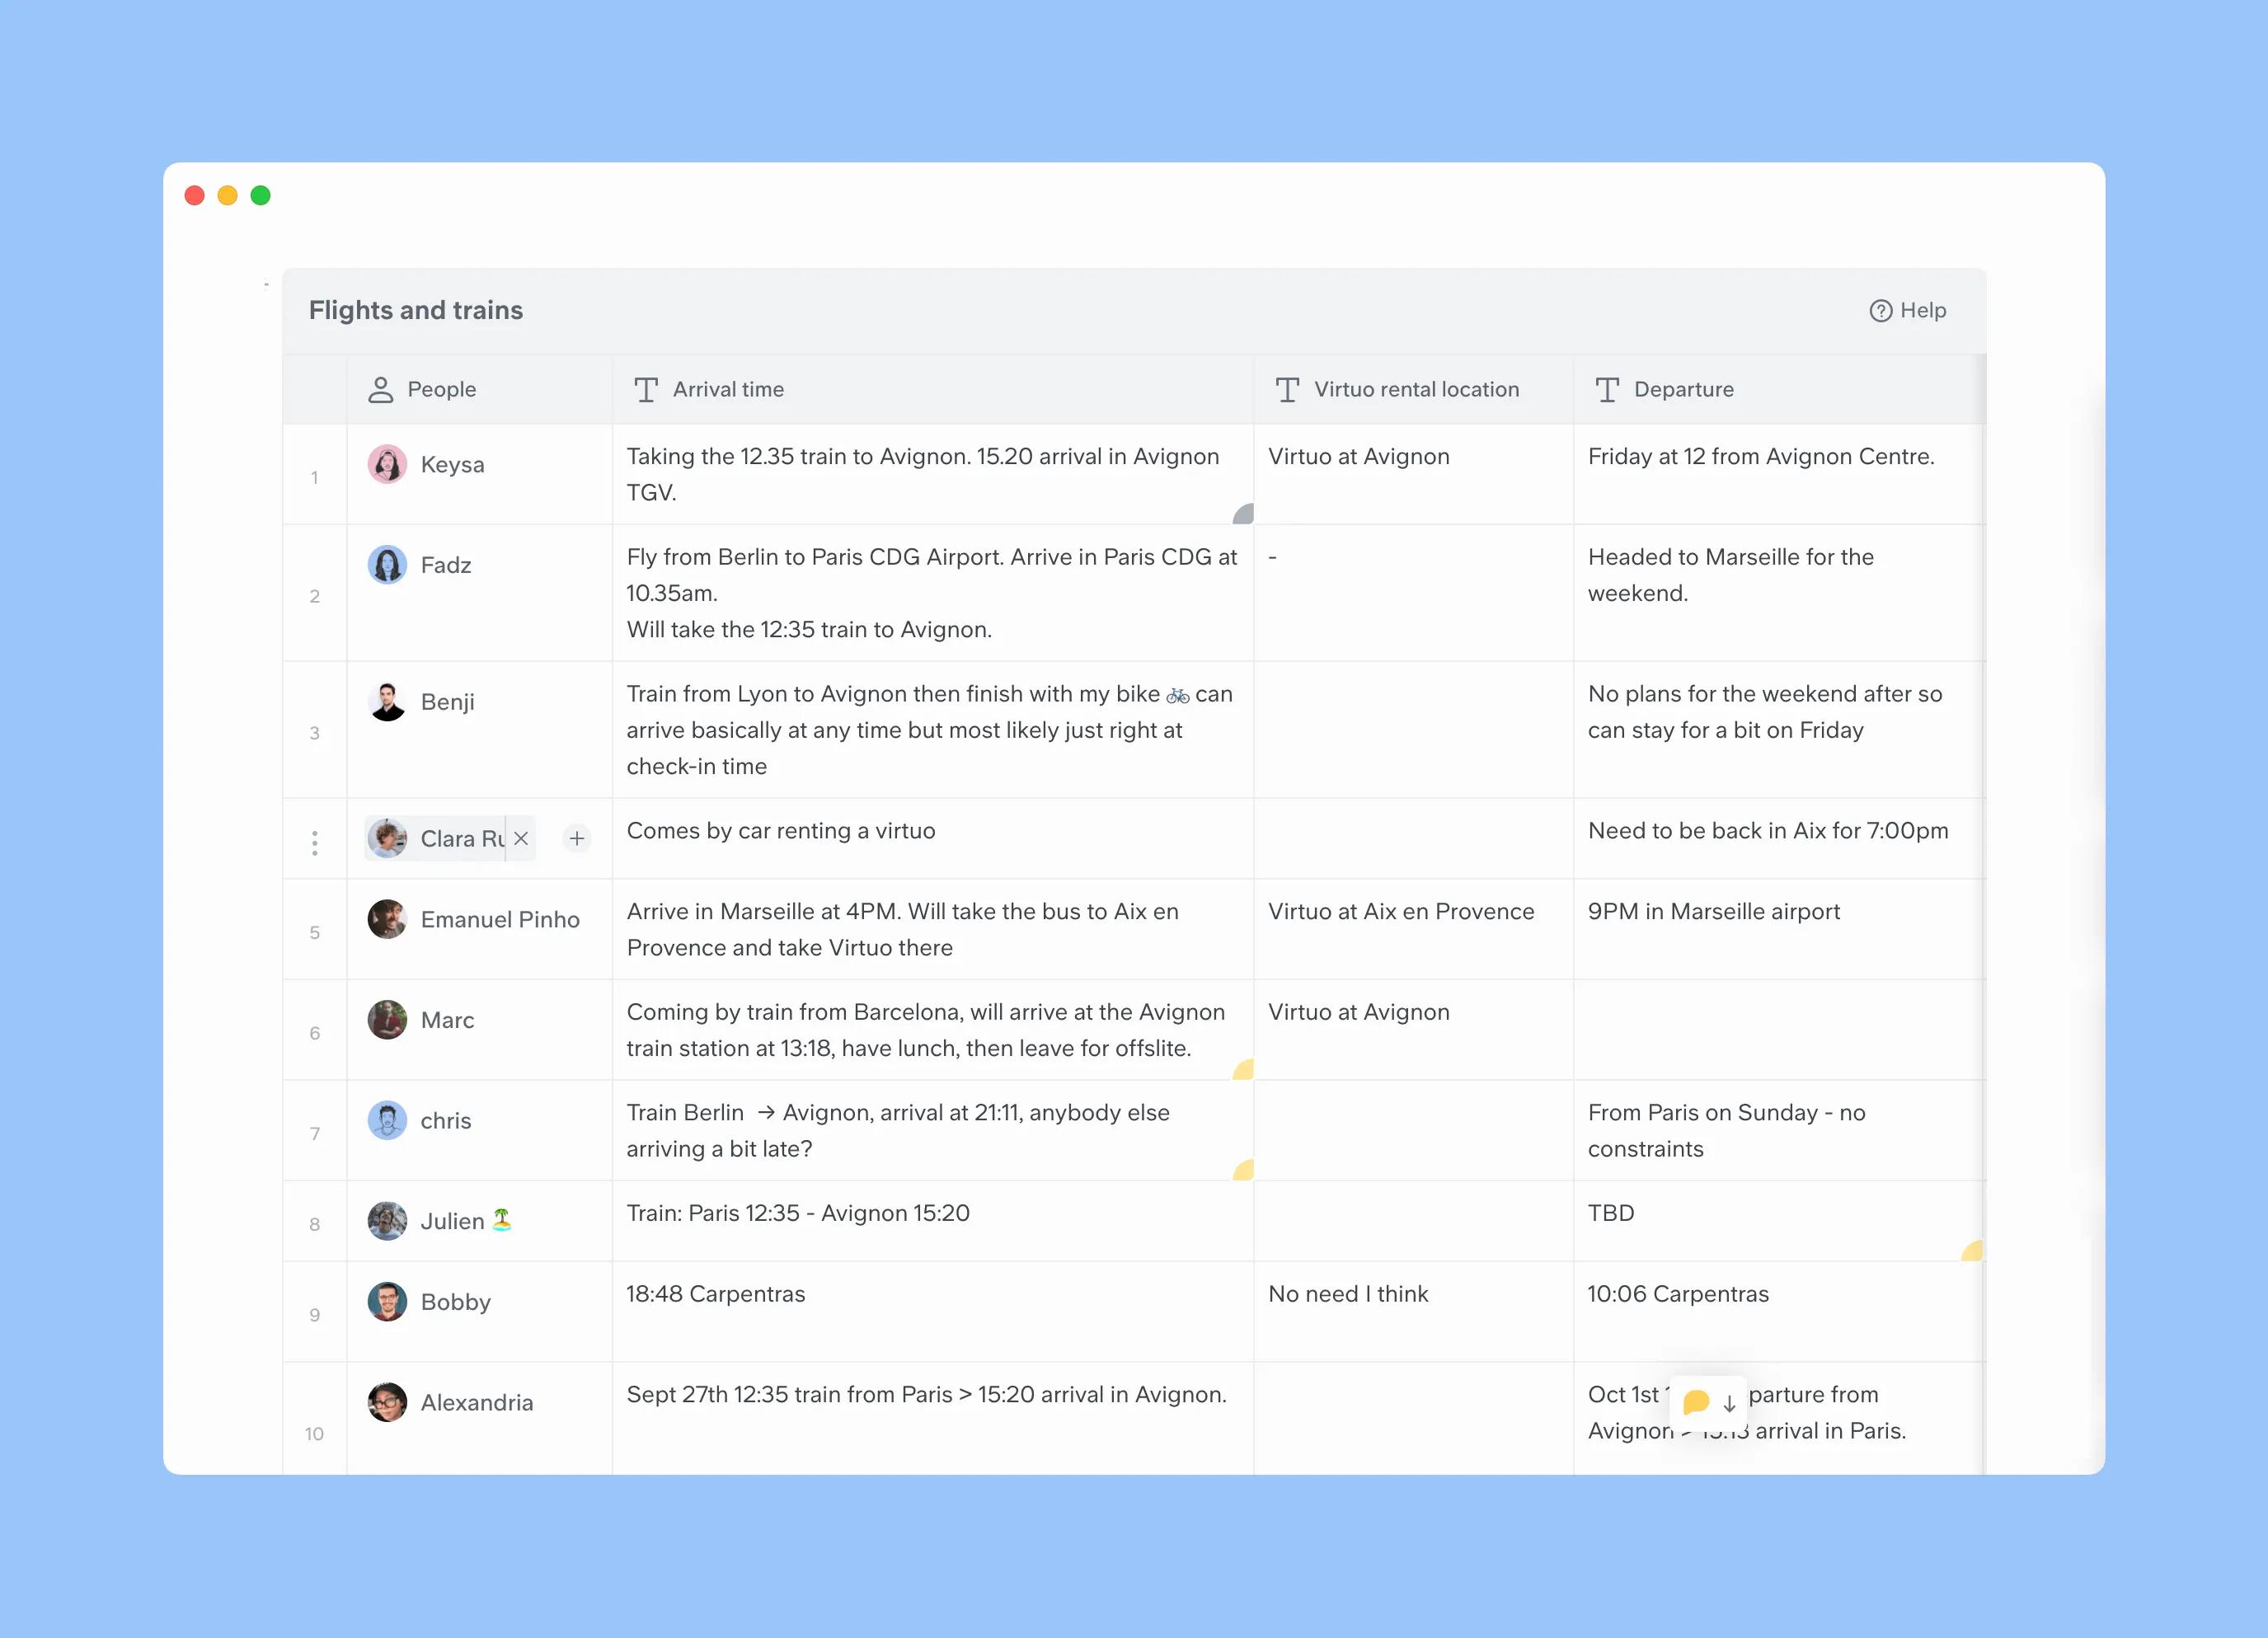The image size is (2268, 1638).
Task: Select cell '18:48 Carpentras'
Action: 933,1312
